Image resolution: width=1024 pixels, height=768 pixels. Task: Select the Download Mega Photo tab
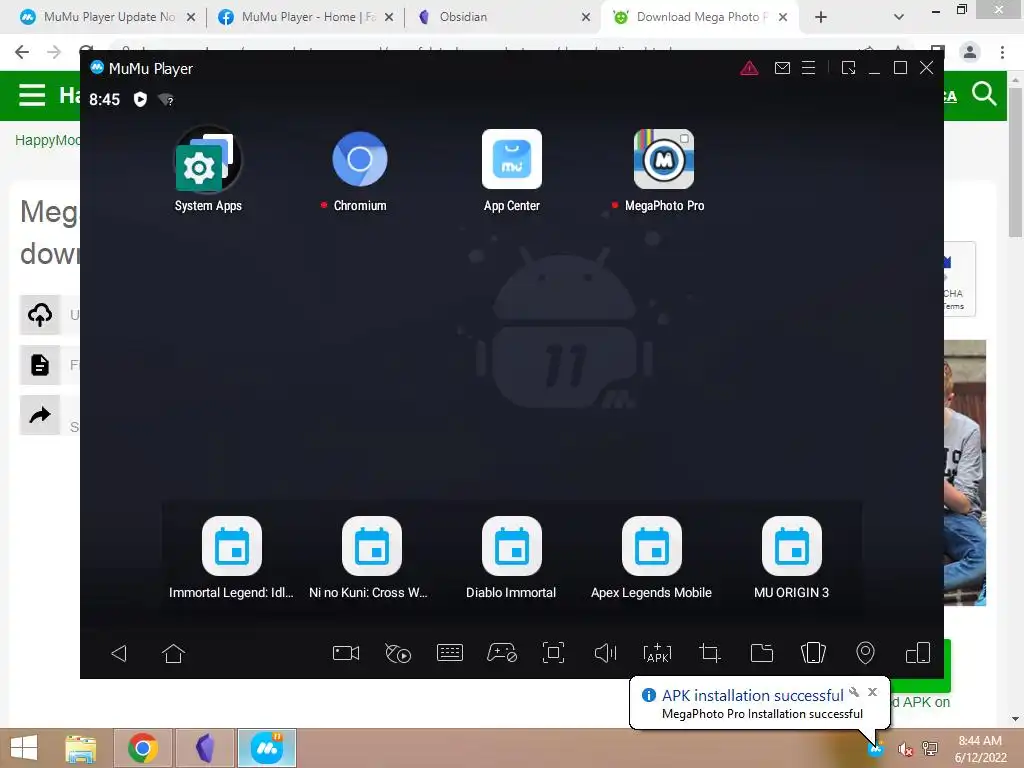[701, 17]
